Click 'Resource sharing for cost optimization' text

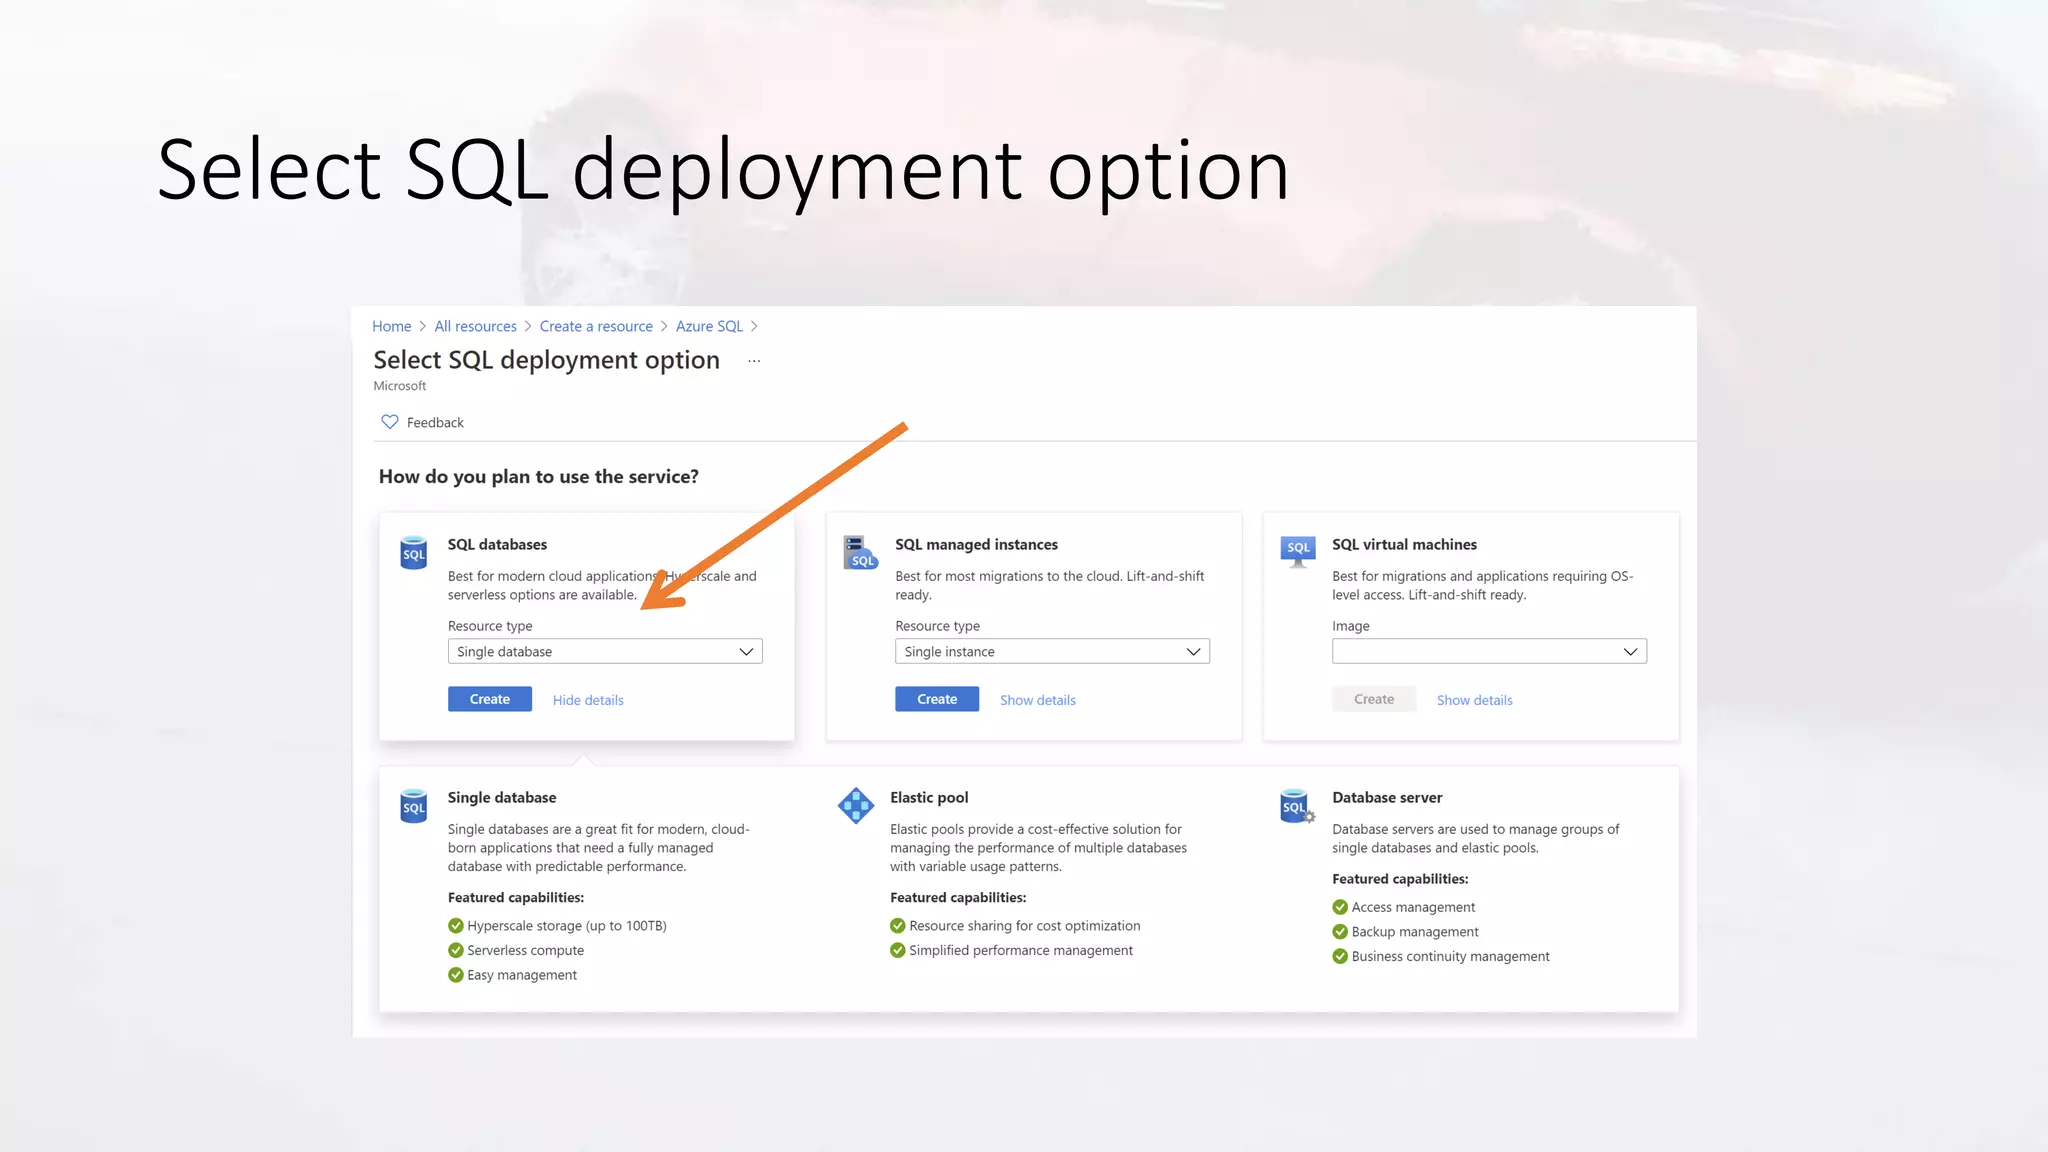point(1025,926)
